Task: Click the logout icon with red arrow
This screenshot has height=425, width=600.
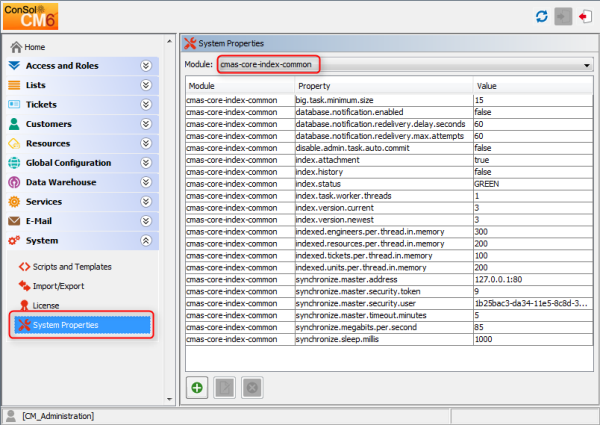Action: (x=585, y=16)
